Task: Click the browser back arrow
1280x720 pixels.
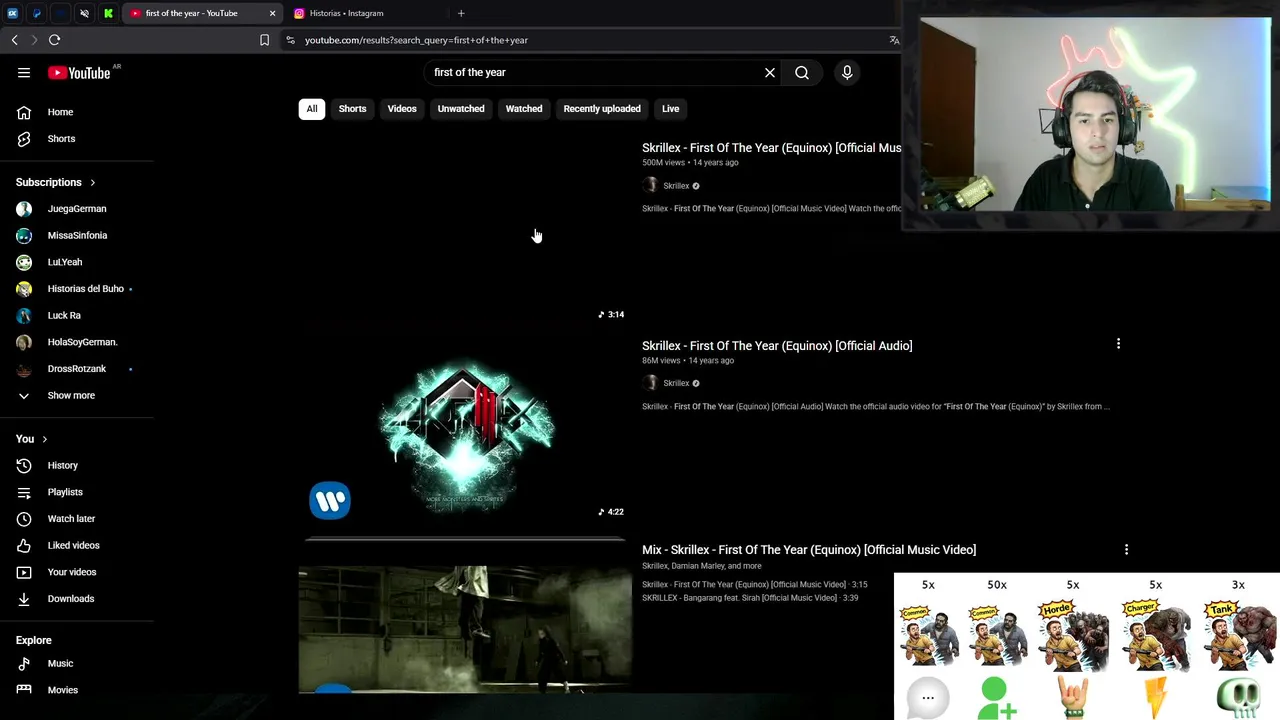Action: coord(14,40)
